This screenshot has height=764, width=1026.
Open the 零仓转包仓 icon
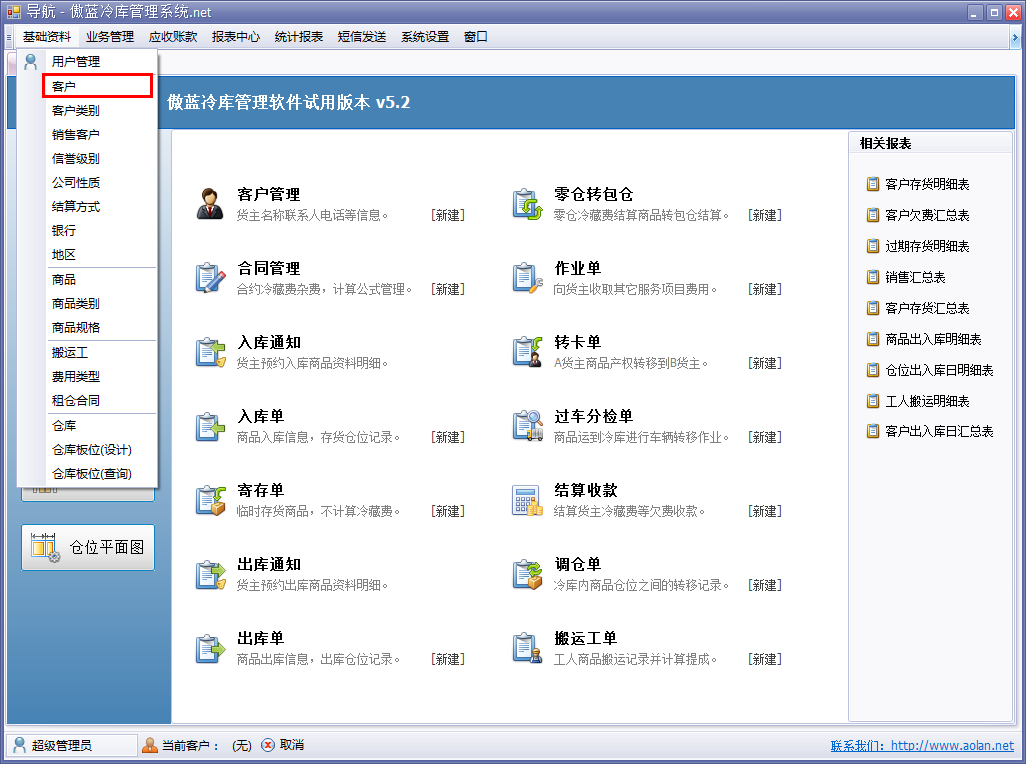pos(527,203)
